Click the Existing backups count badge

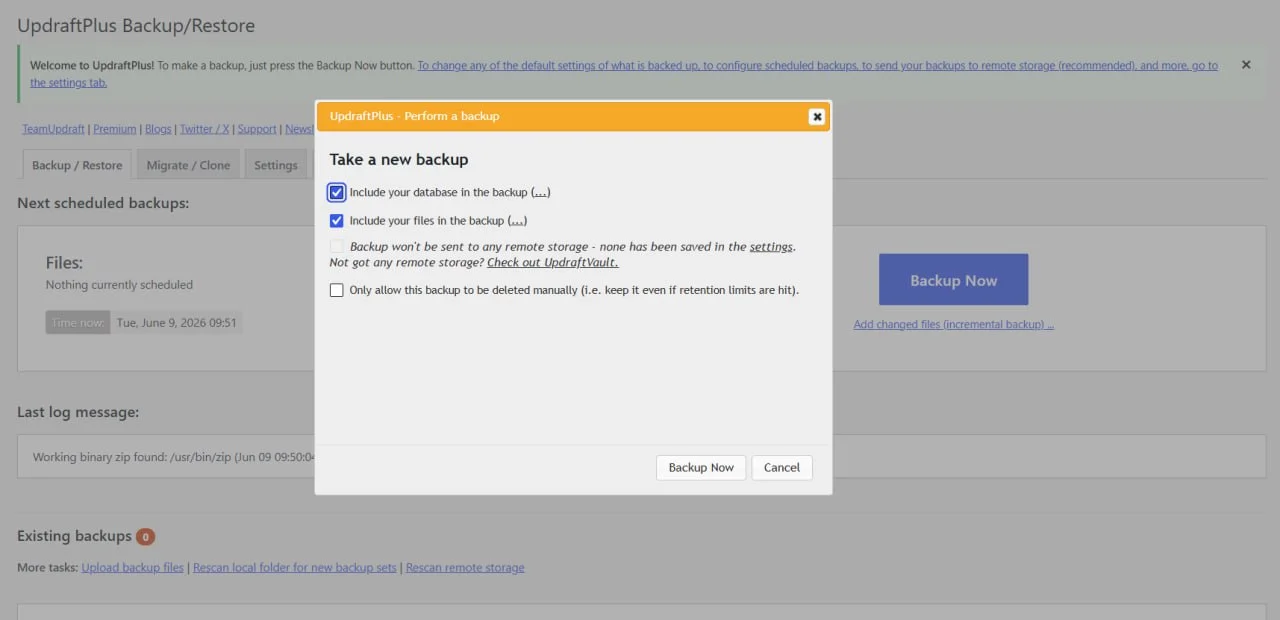coord(145,537)
